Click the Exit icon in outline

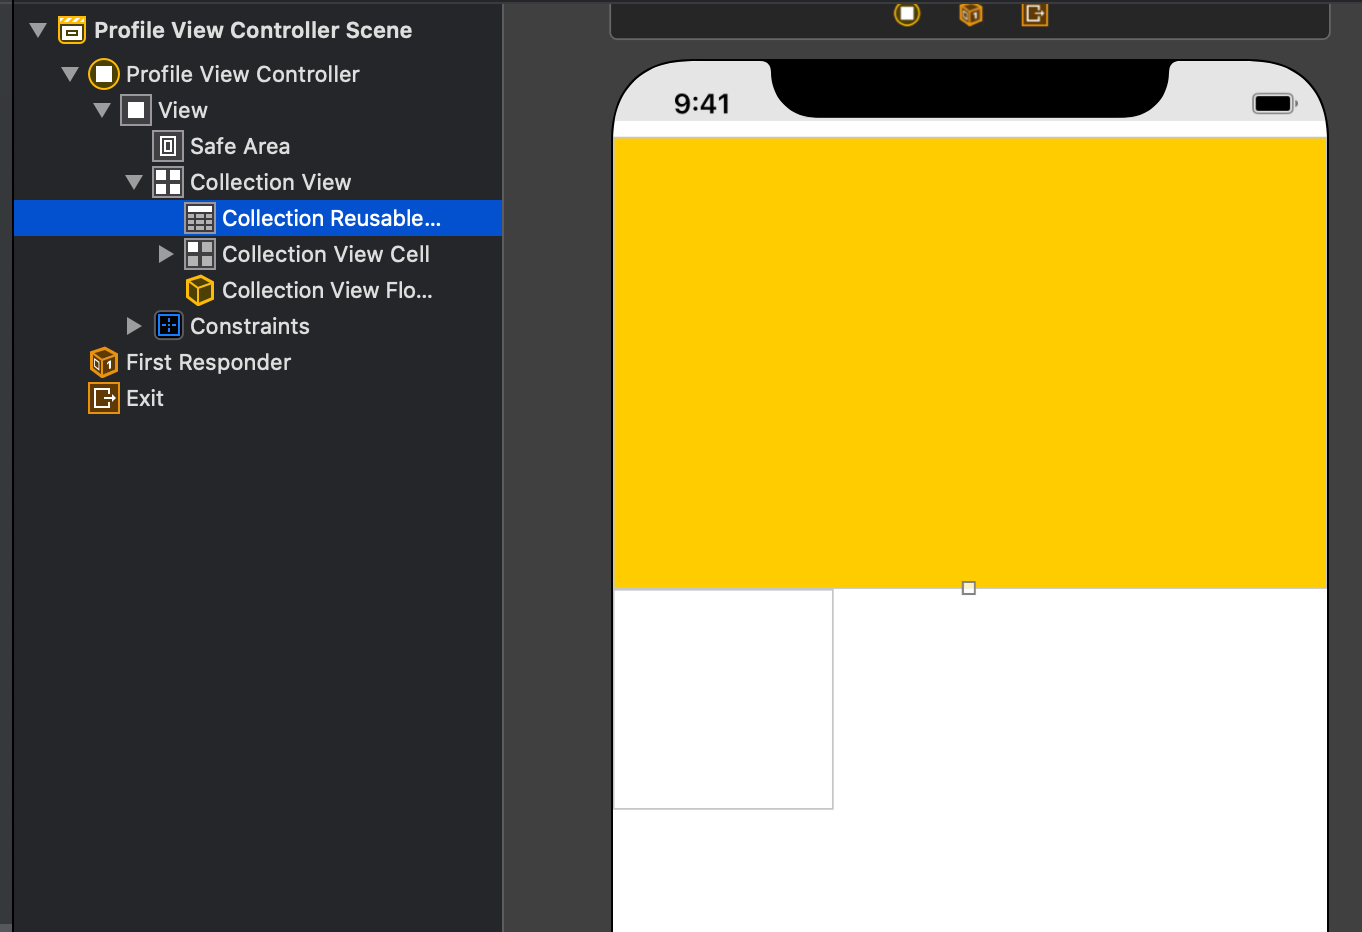click(x=104, y=398)
